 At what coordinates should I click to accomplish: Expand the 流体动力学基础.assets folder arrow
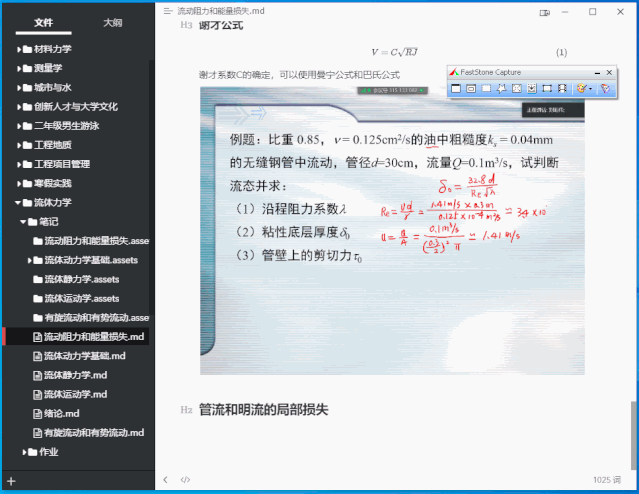tap(29, 260)
